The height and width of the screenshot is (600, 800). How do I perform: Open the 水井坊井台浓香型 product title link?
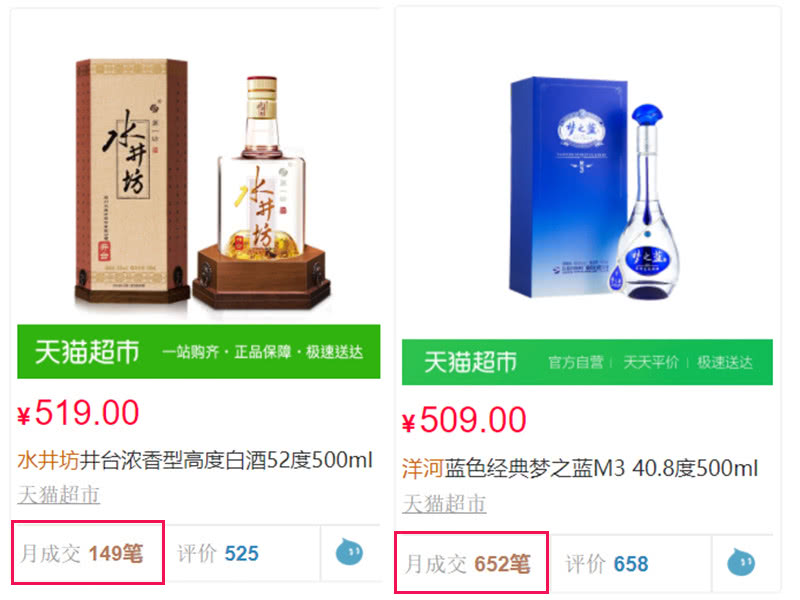click(195, 460)
